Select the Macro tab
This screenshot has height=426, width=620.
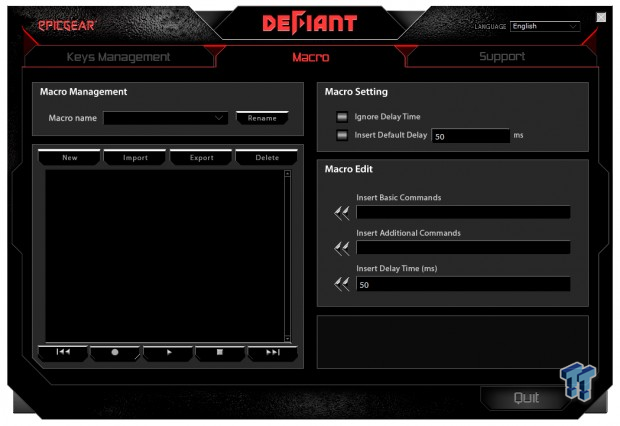pyautogui.click(x=311, y=57)
